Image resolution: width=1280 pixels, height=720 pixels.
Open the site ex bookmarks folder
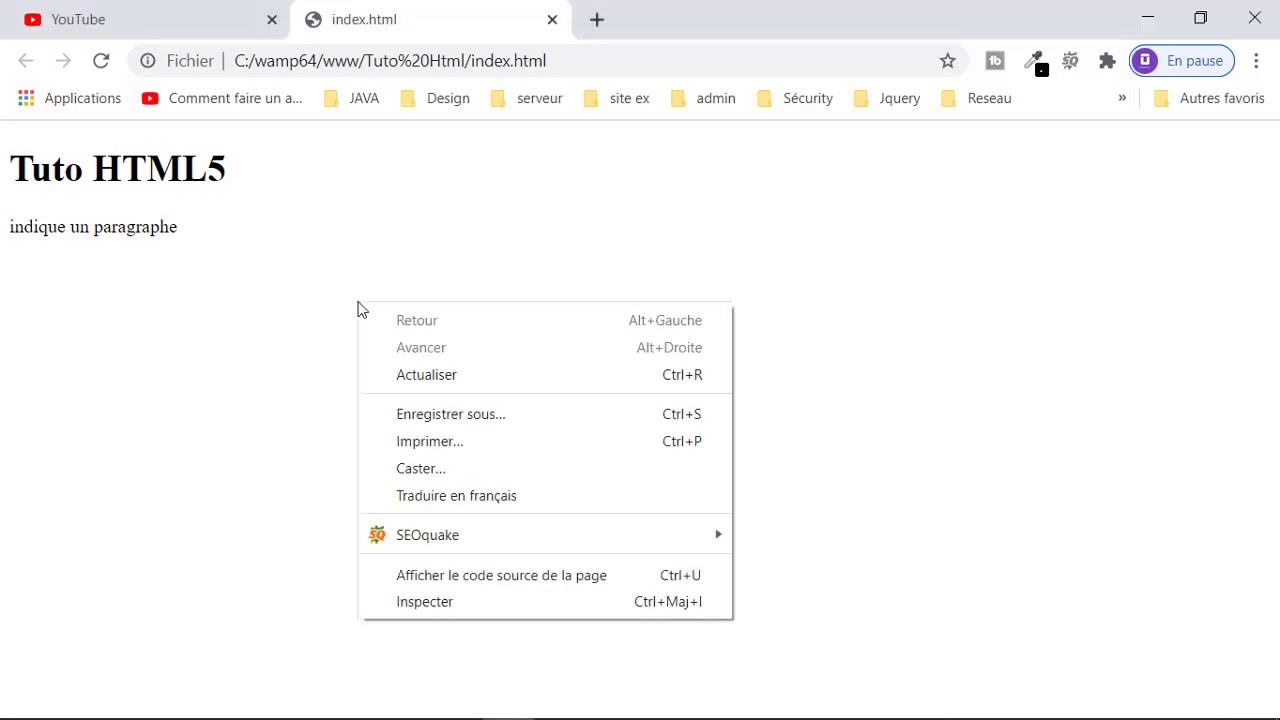(616, 98)
